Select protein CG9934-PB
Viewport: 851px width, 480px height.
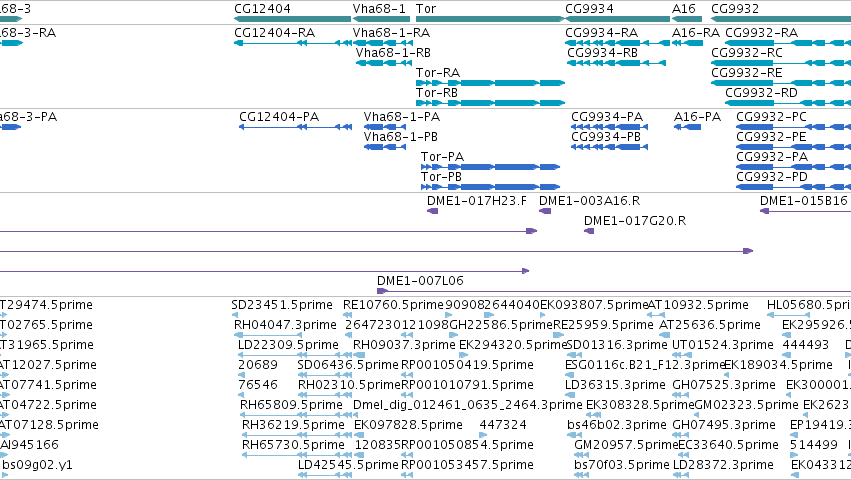606,137
